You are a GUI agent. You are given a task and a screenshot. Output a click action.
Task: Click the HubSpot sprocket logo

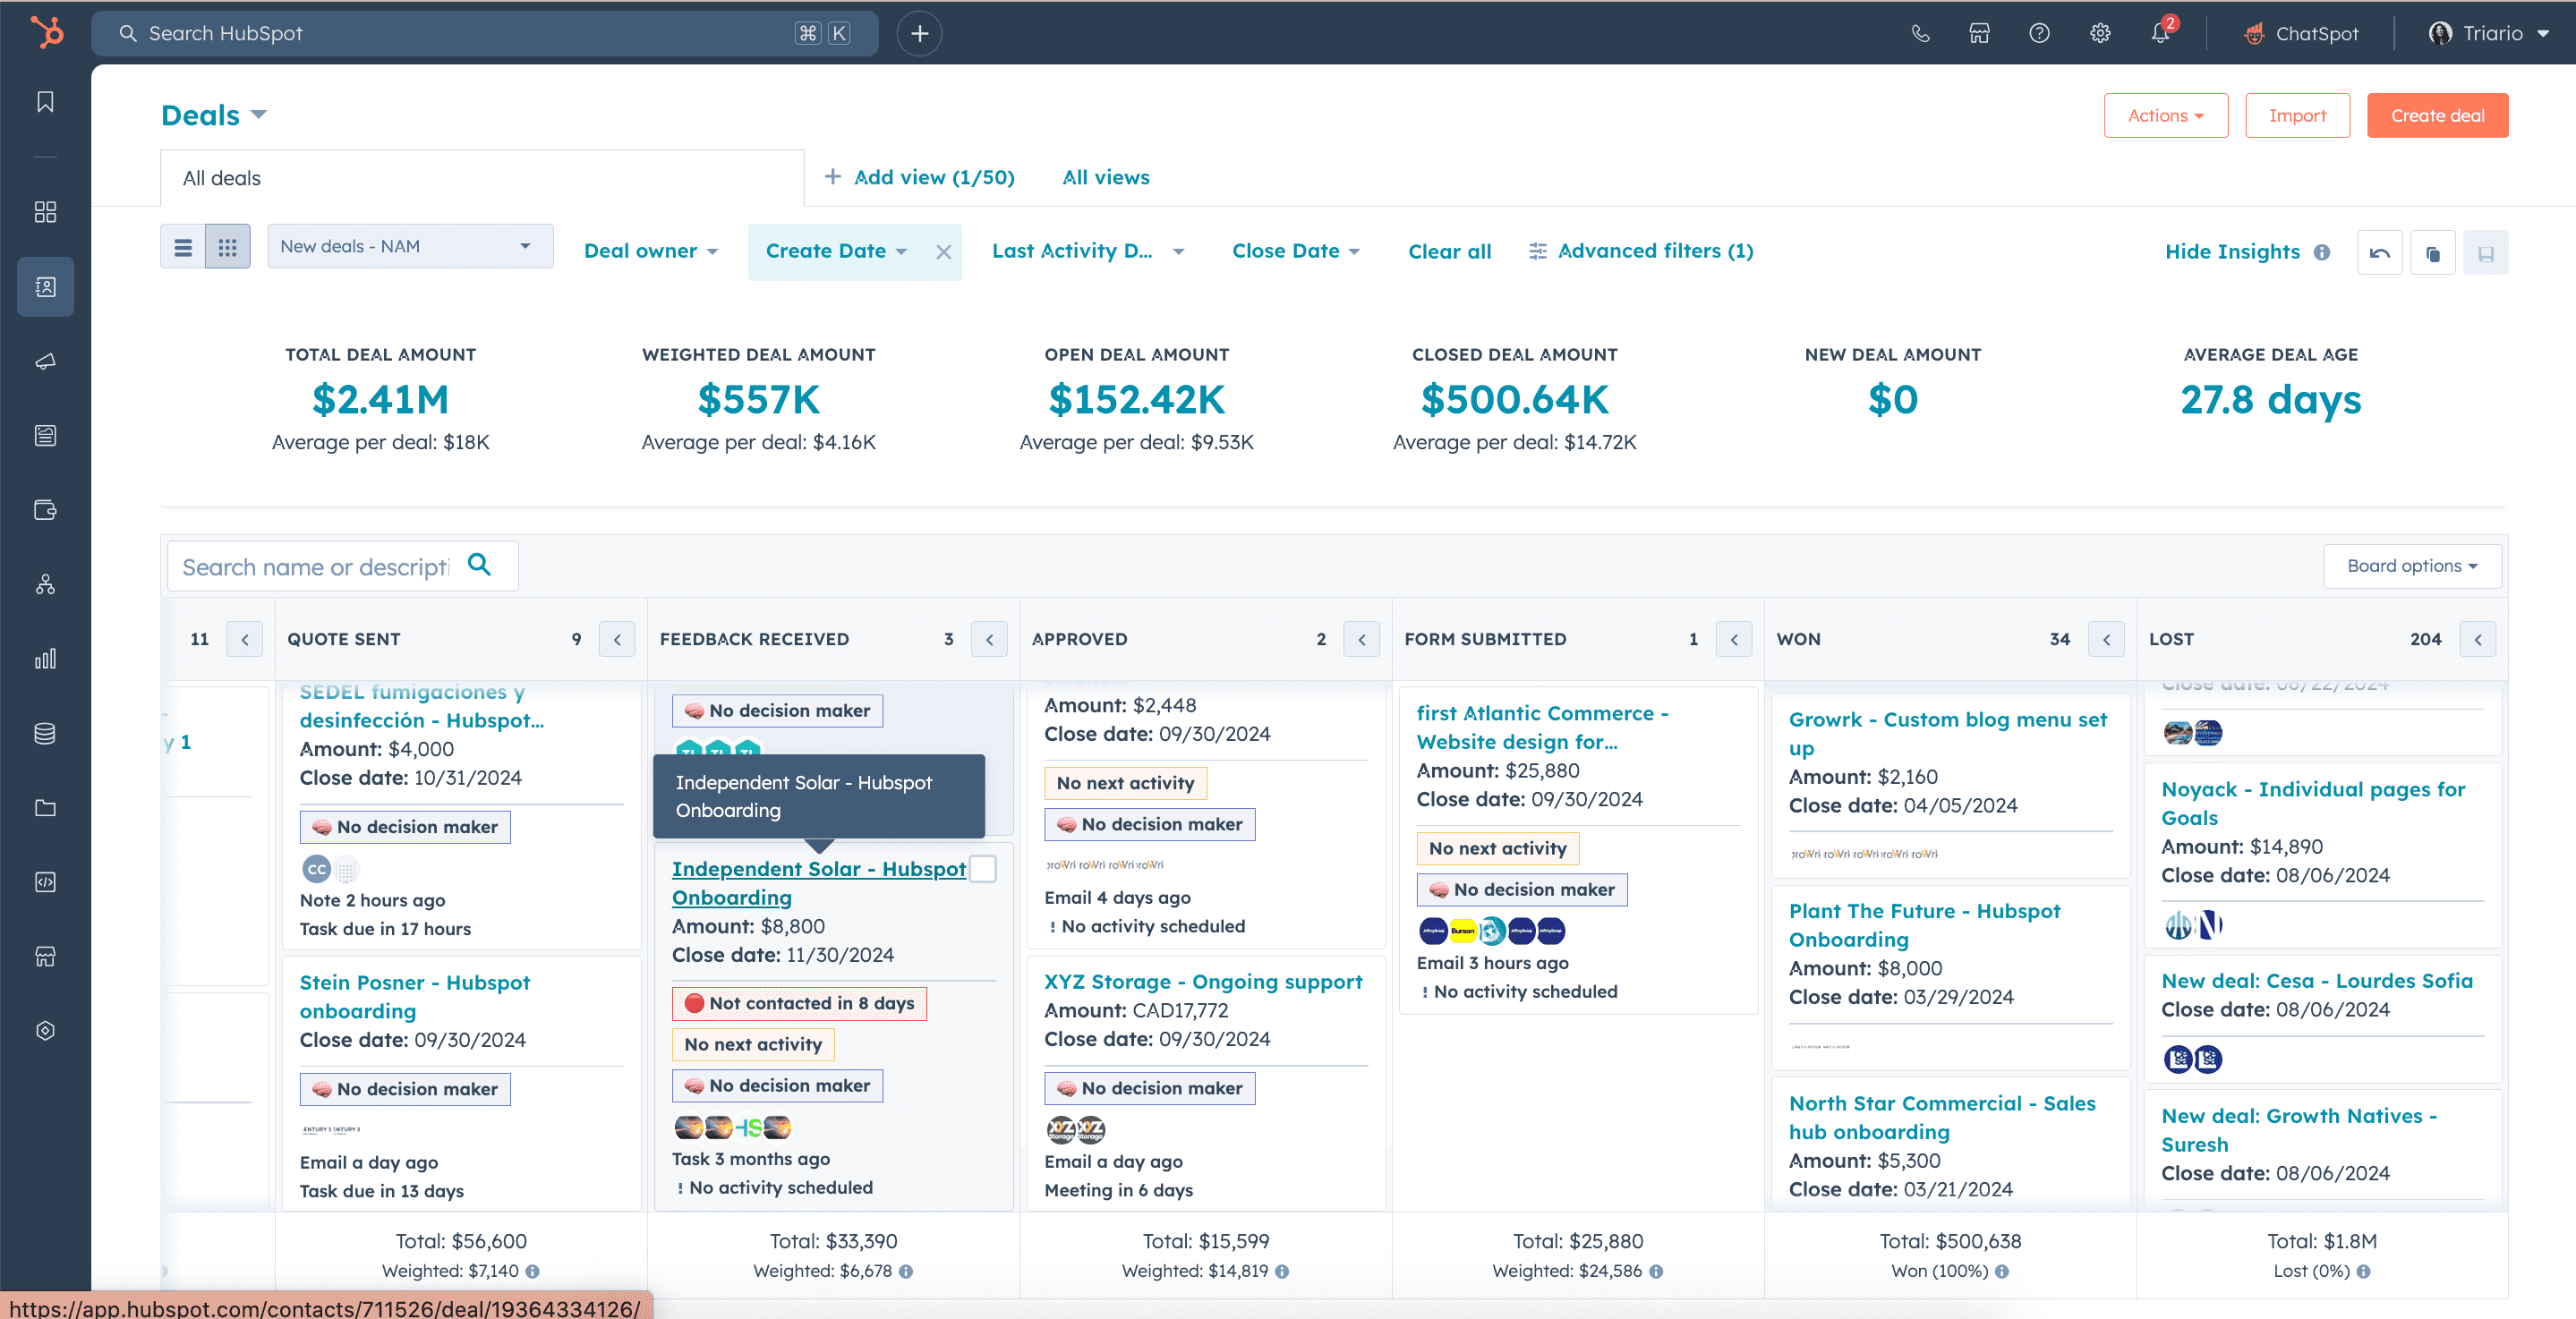click(46, 32)
